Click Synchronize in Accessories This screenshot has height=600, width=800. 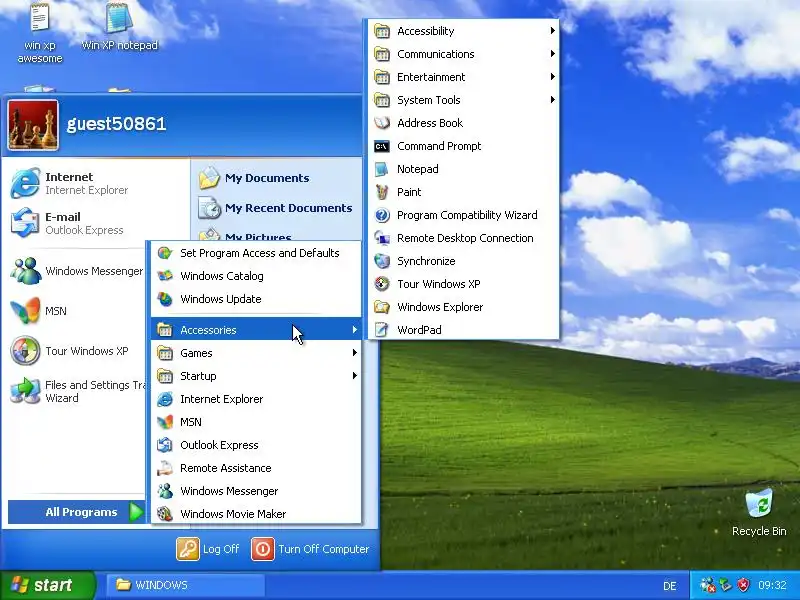tap(464, 261)
